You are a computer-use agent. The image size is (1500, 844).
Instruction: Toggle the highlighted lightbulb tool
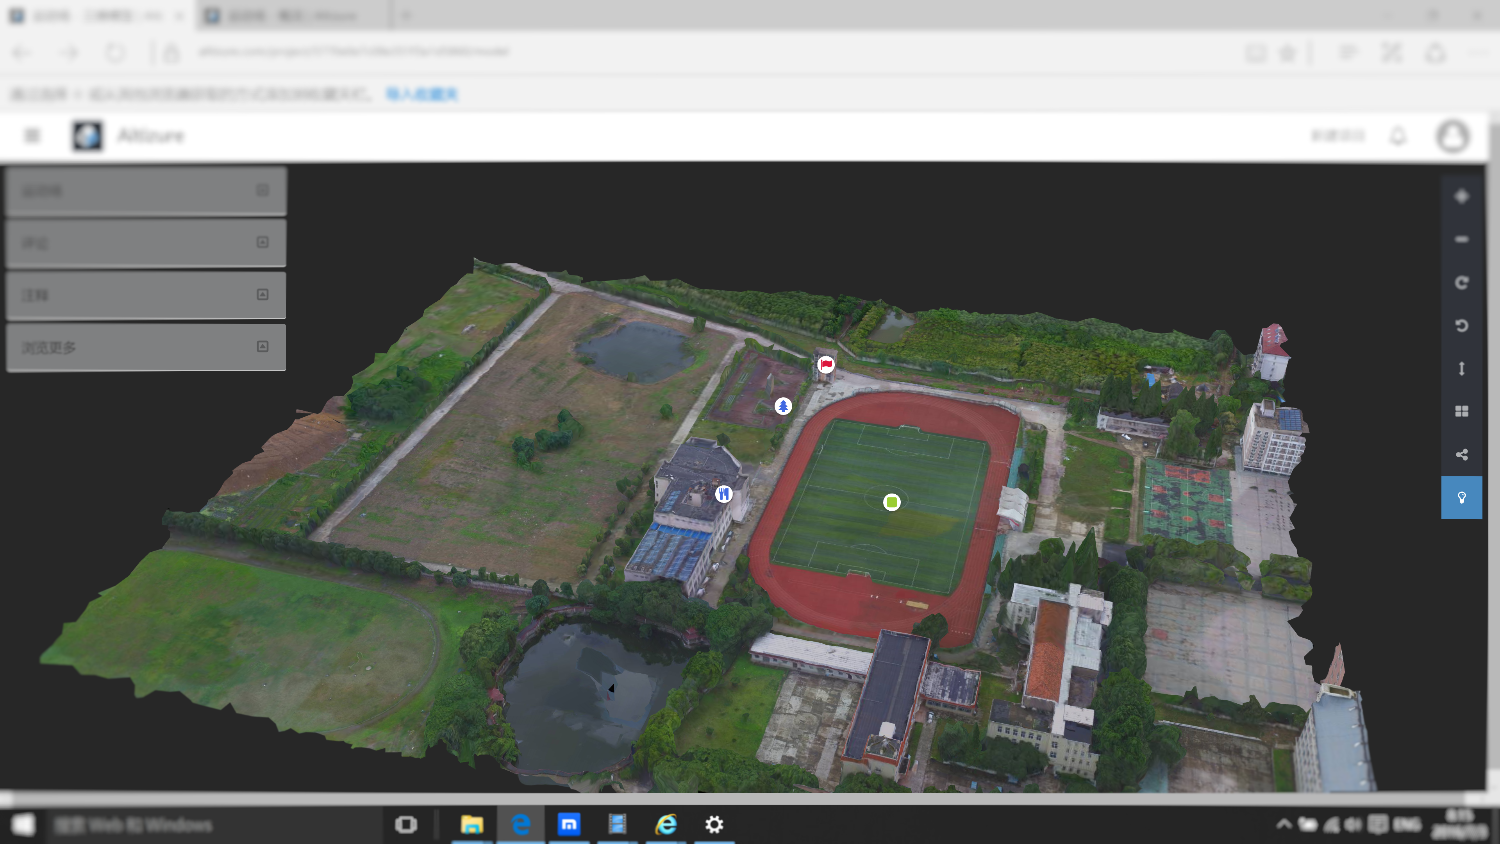1461,497
